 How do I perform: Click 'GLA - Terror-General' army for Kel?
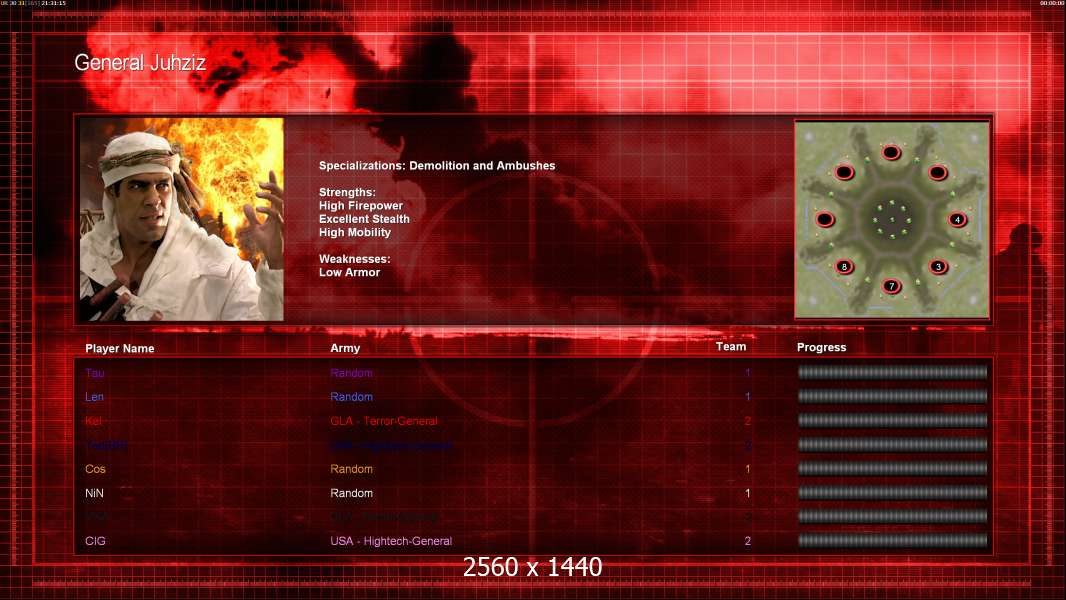tap(384, 421)
